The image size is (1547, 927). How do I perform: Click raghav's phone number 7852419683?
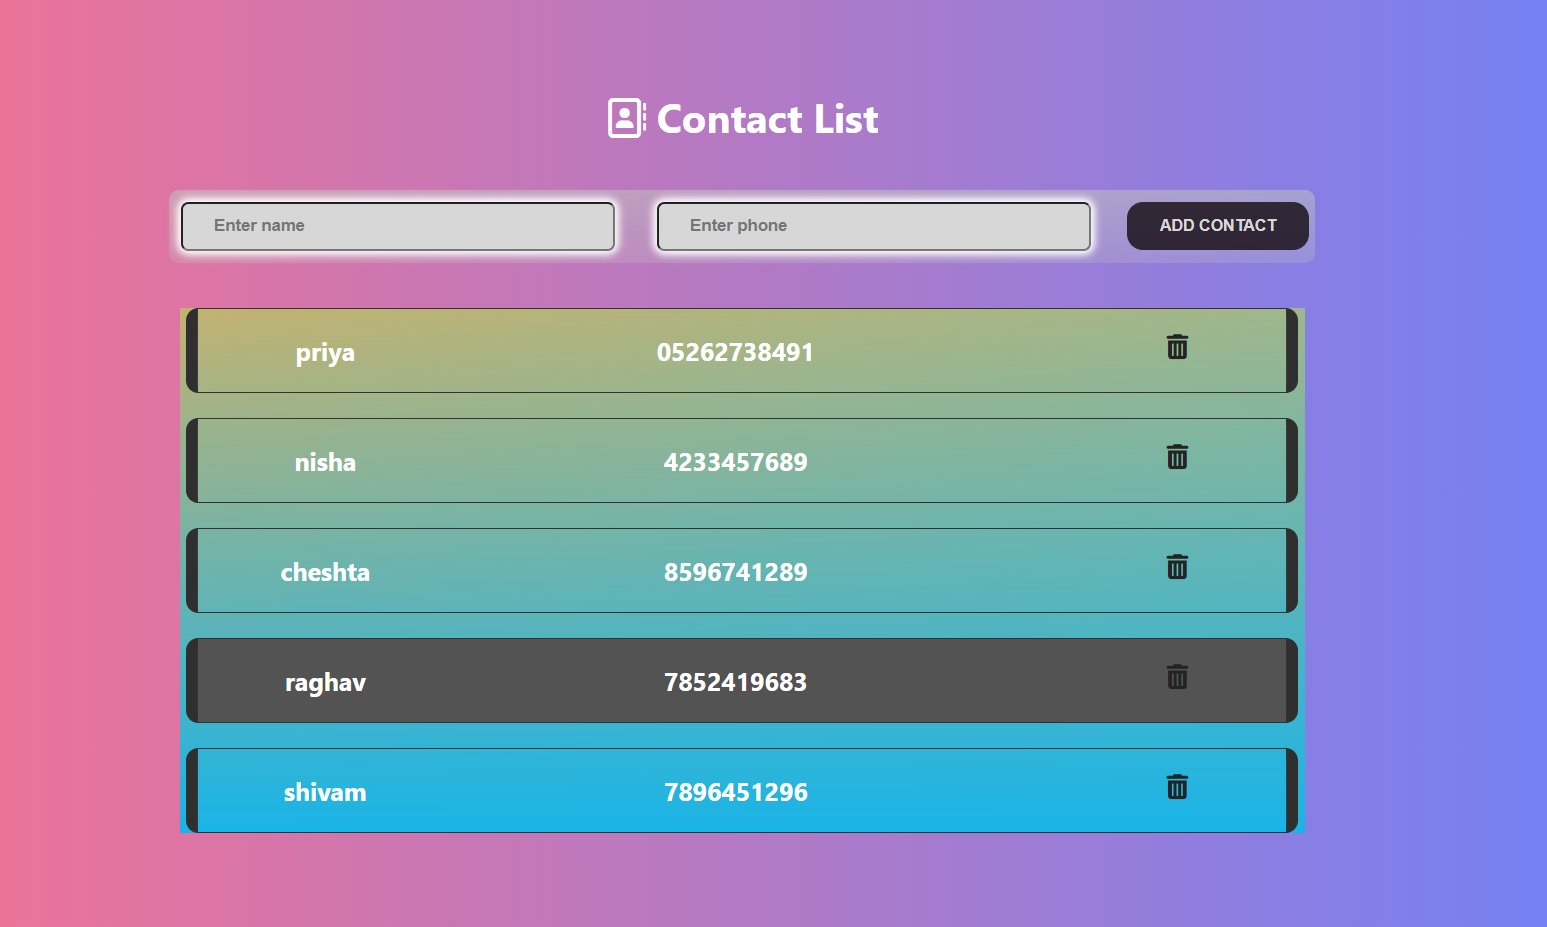click(x=736, y=681)
